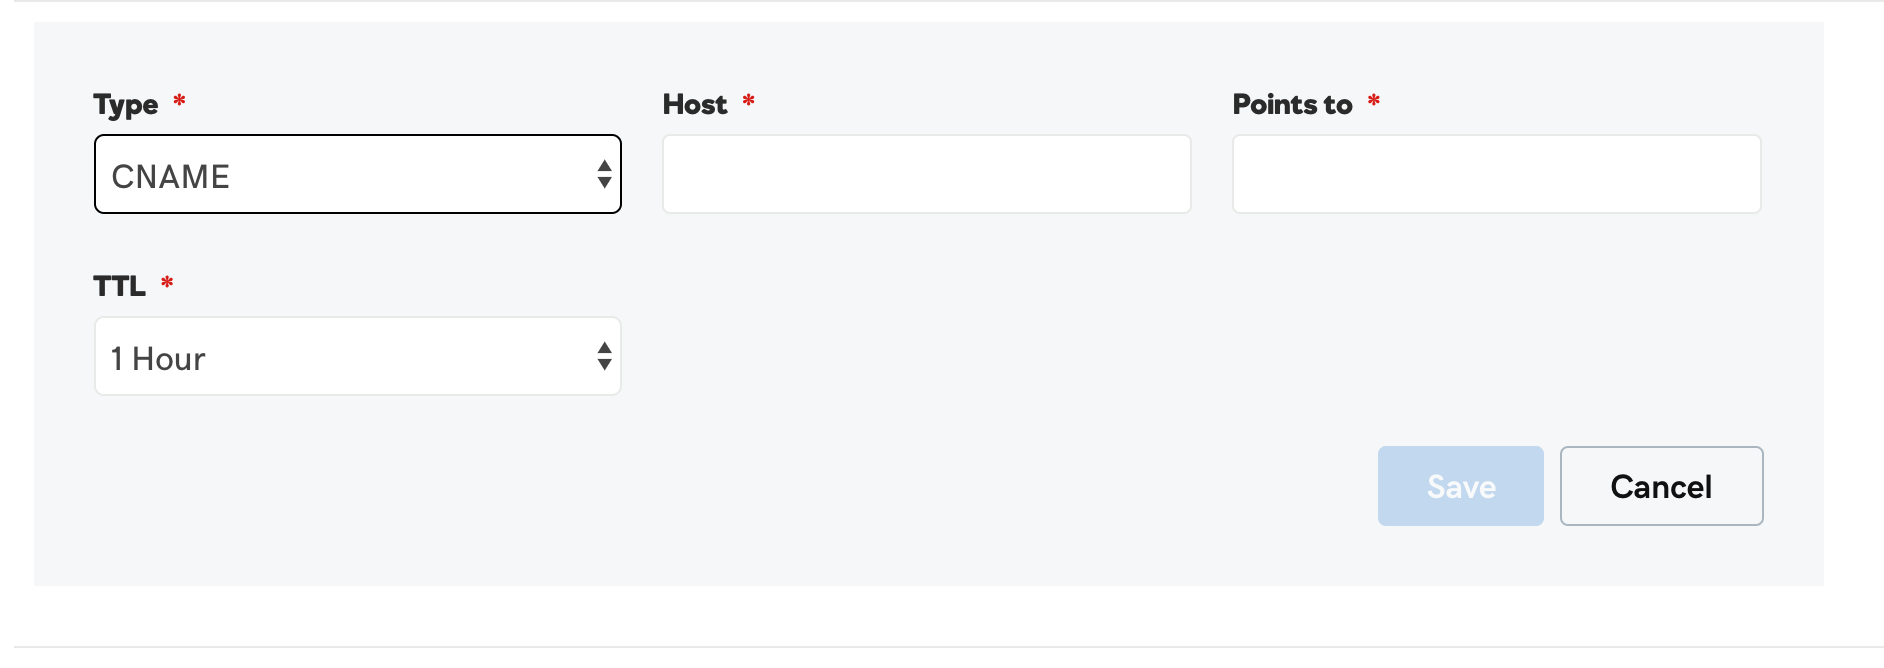Viewport: 1884px width, 668px height.
Task: Click the red asterisk beside Type
Action: [x=180, y=100]
